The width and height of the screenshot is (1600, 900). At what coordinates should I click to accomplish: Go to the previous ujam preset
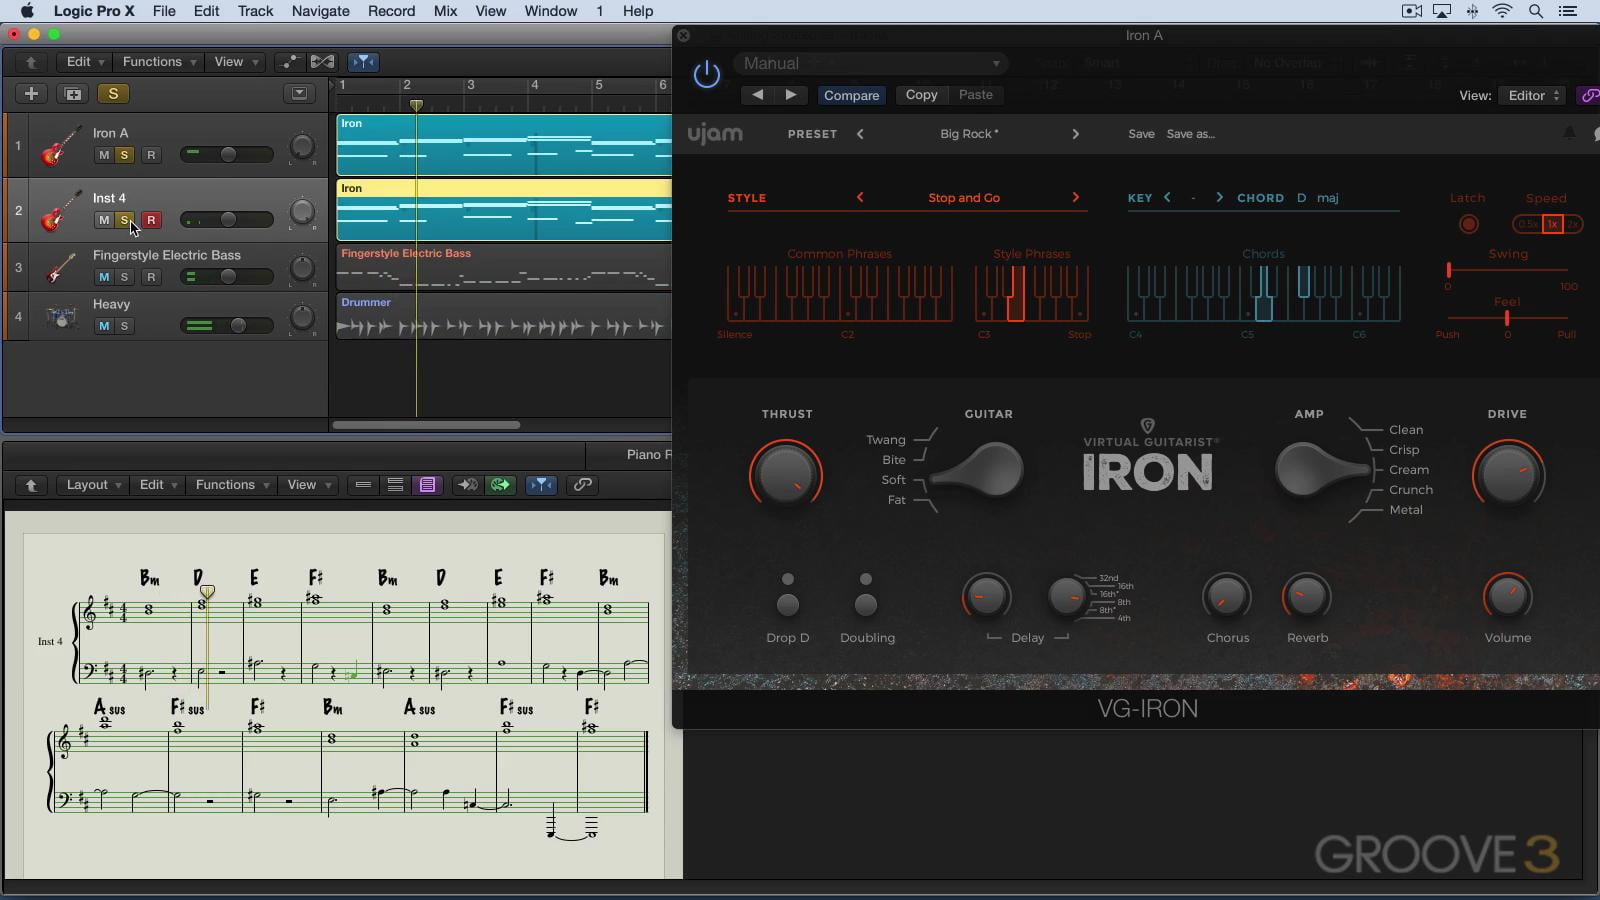[860, 134]
